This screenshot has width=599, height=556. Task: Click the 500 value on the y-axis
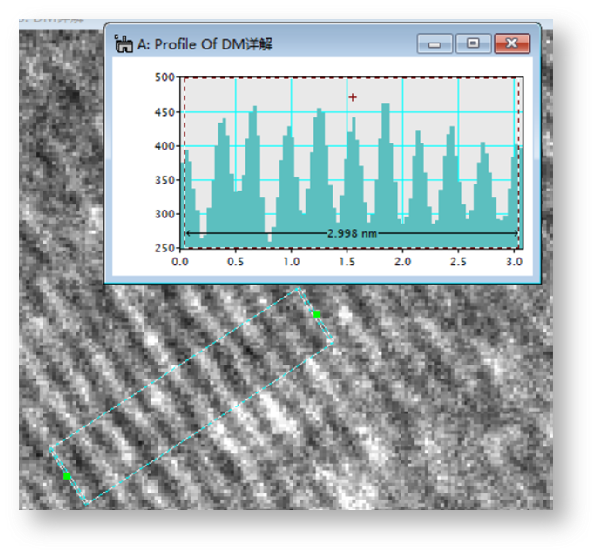tap(165, 77)
